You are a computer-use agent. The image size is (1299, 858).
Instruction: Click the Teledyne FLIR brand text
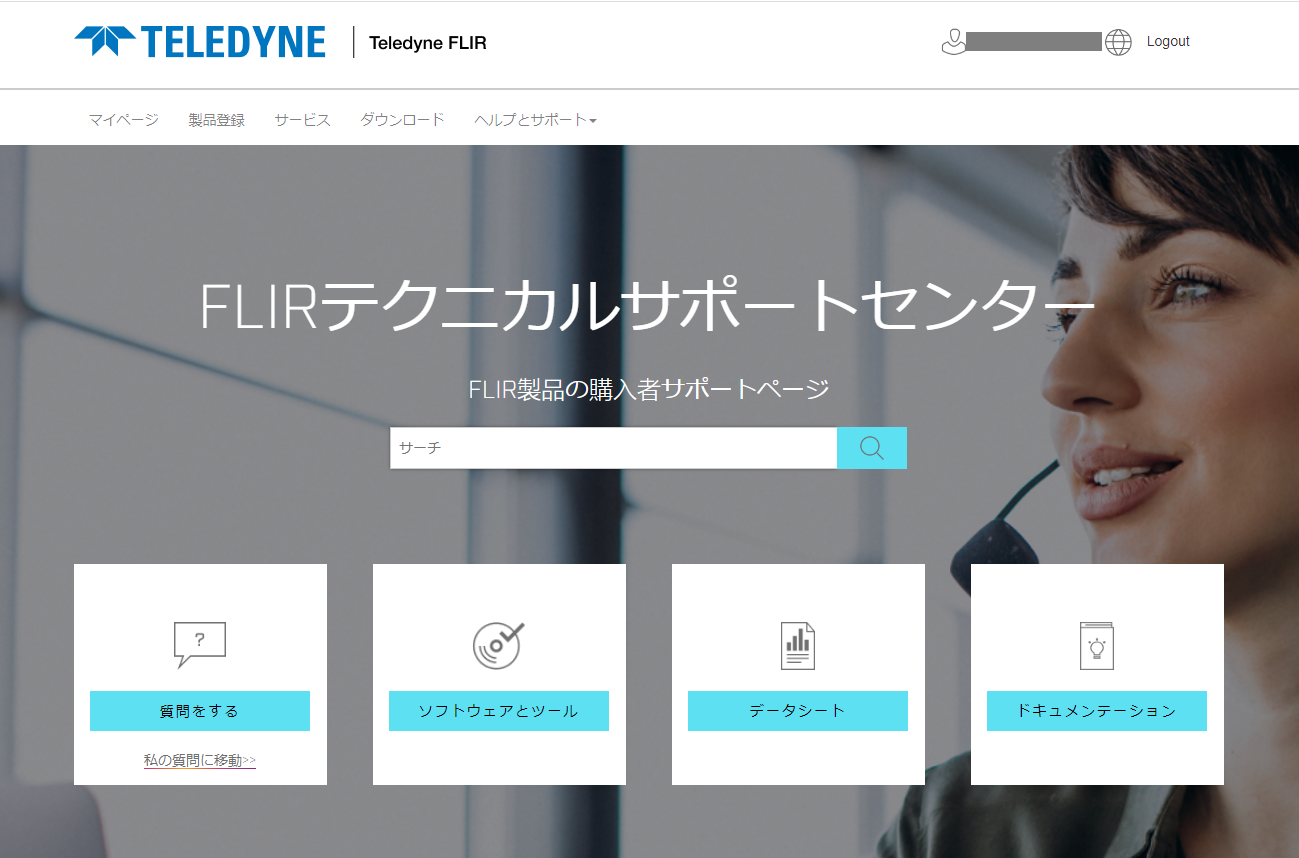coord(428,43)
